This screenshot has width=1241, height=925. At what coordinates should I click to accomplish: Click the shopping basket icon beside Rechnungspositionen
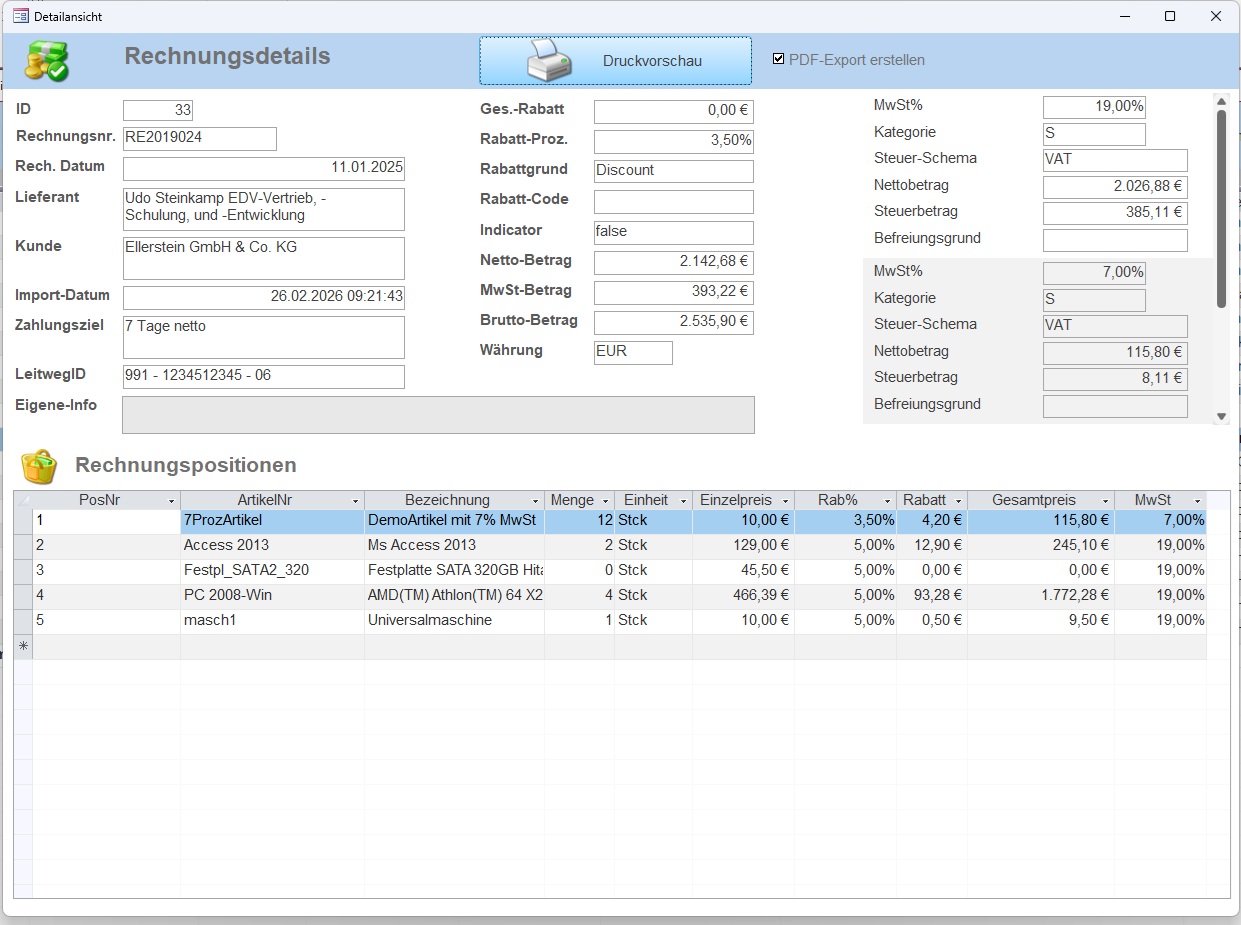[x=39, y=465]
